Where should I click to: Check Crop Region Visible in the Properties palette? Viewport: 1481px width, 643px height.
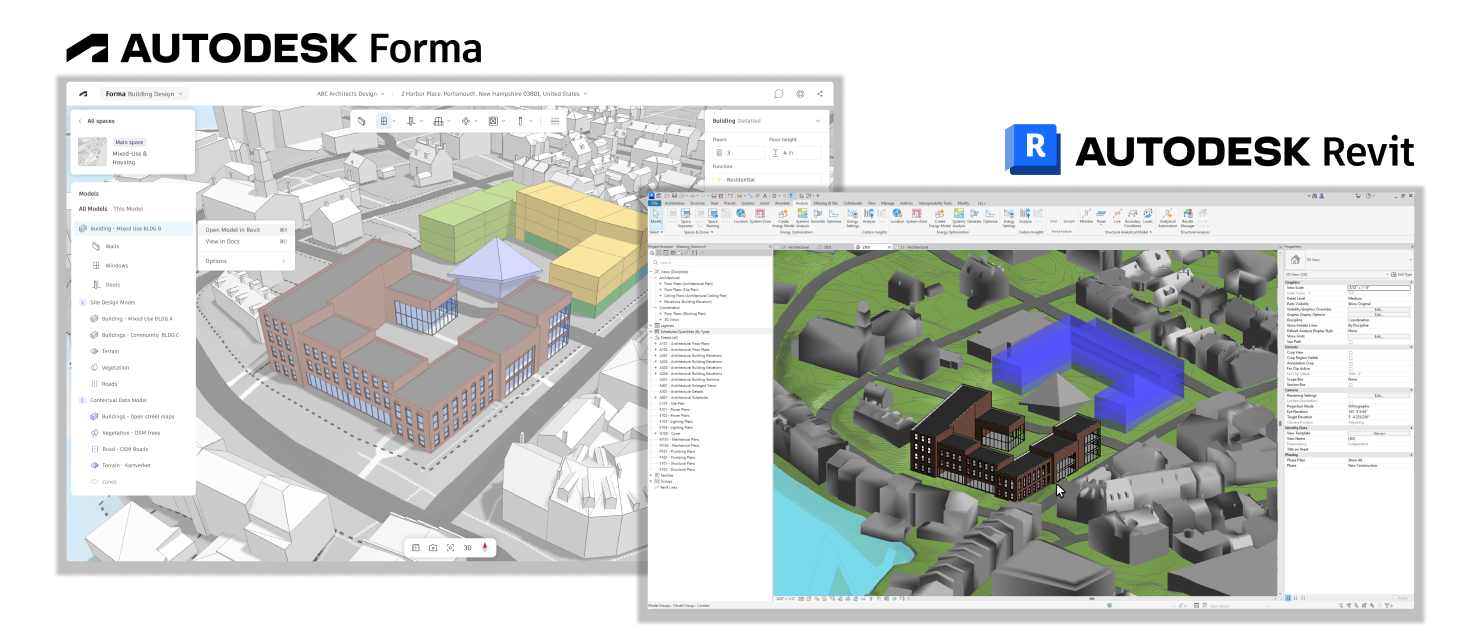(1350, 358)
